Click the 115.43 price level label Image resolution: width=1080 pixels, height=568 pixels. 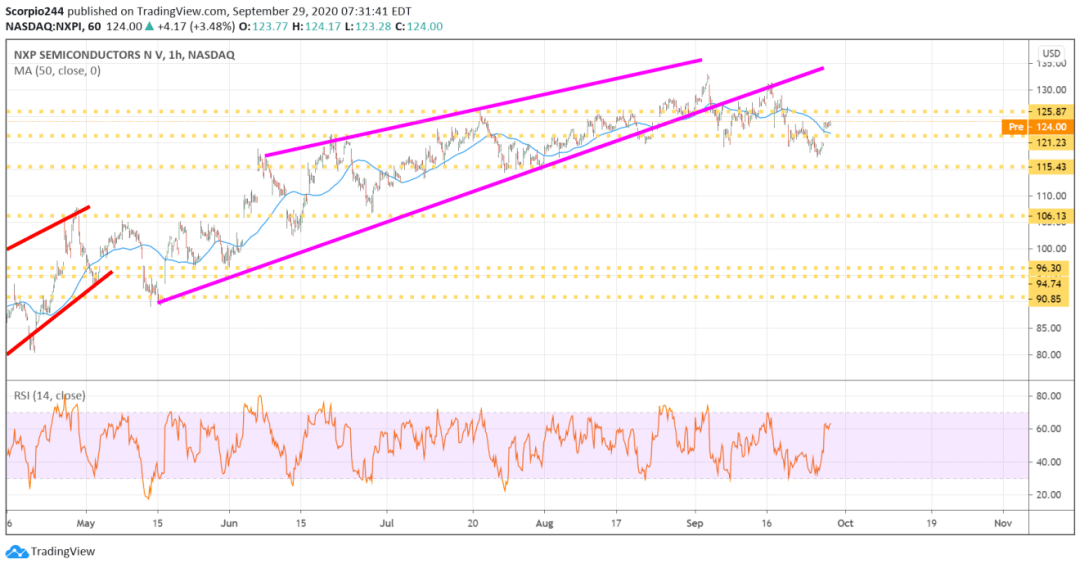1052,167
